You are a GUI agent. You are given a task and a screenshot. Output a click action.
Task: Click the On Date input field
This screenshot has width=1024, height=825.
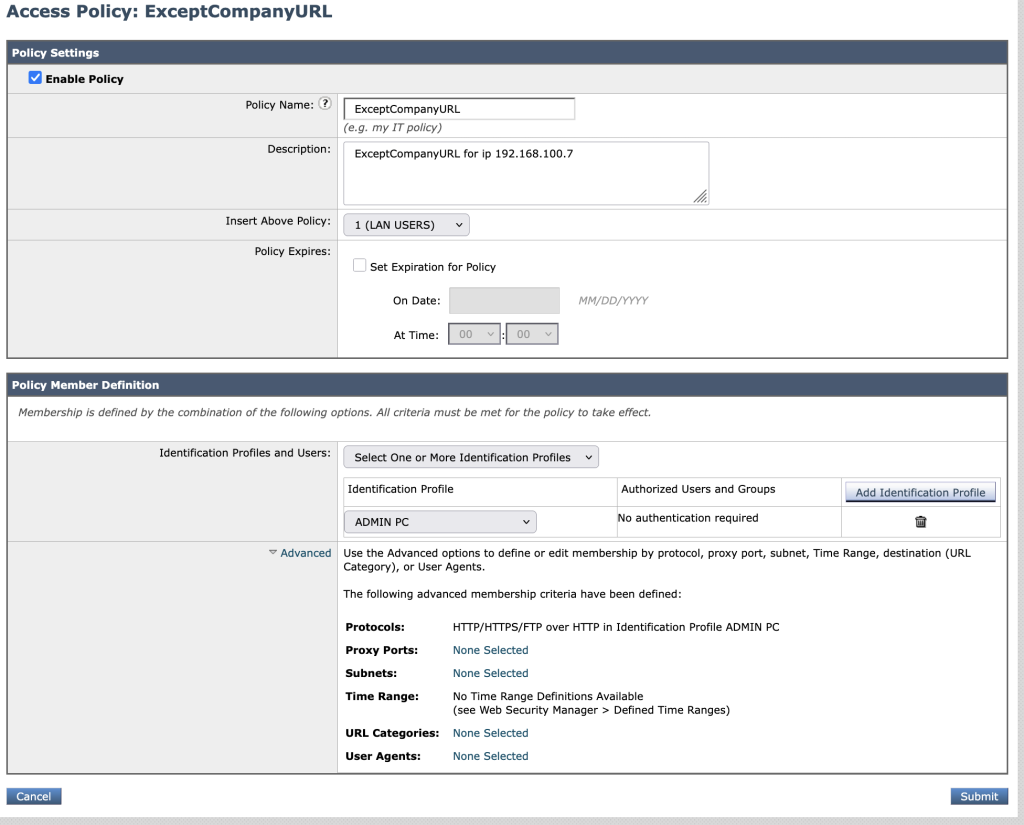[504, 300]
